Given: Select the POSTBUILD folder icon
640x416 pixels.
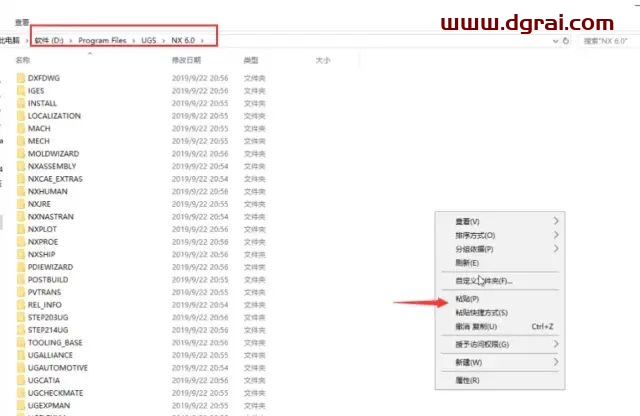Looking at the screenshot, I should 21,280.
